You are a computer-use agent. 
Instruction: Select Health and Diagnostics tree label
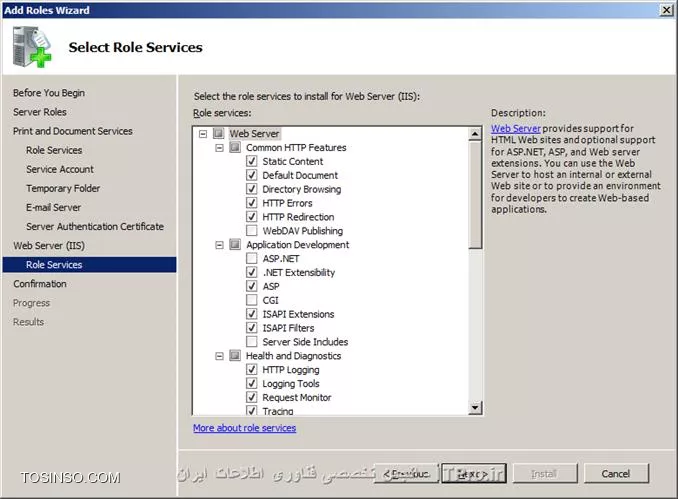point(294,356)
